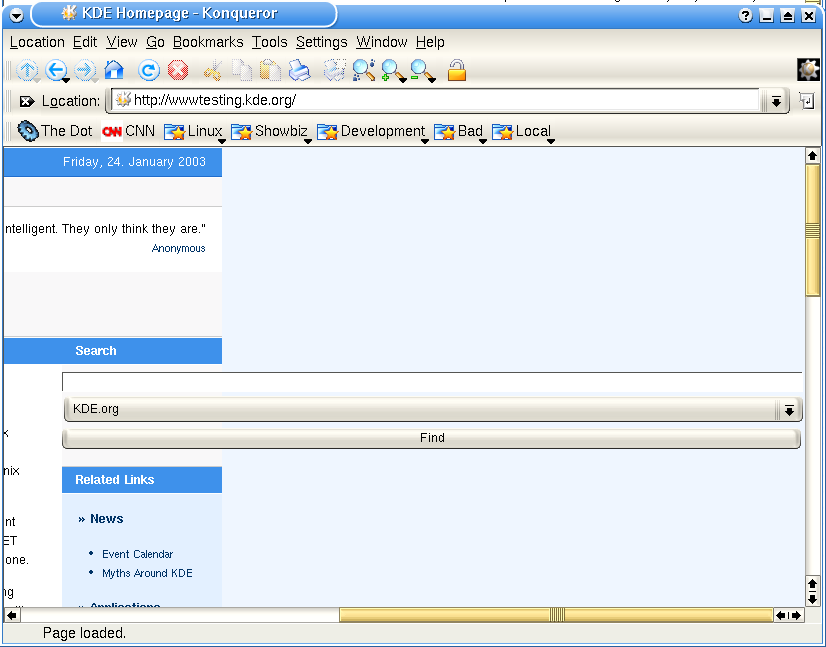Image resolution: width=826 pixels, height=647 pixels.
Task: Click the Anonymous quote author link
Action: (x=178, y=248)
